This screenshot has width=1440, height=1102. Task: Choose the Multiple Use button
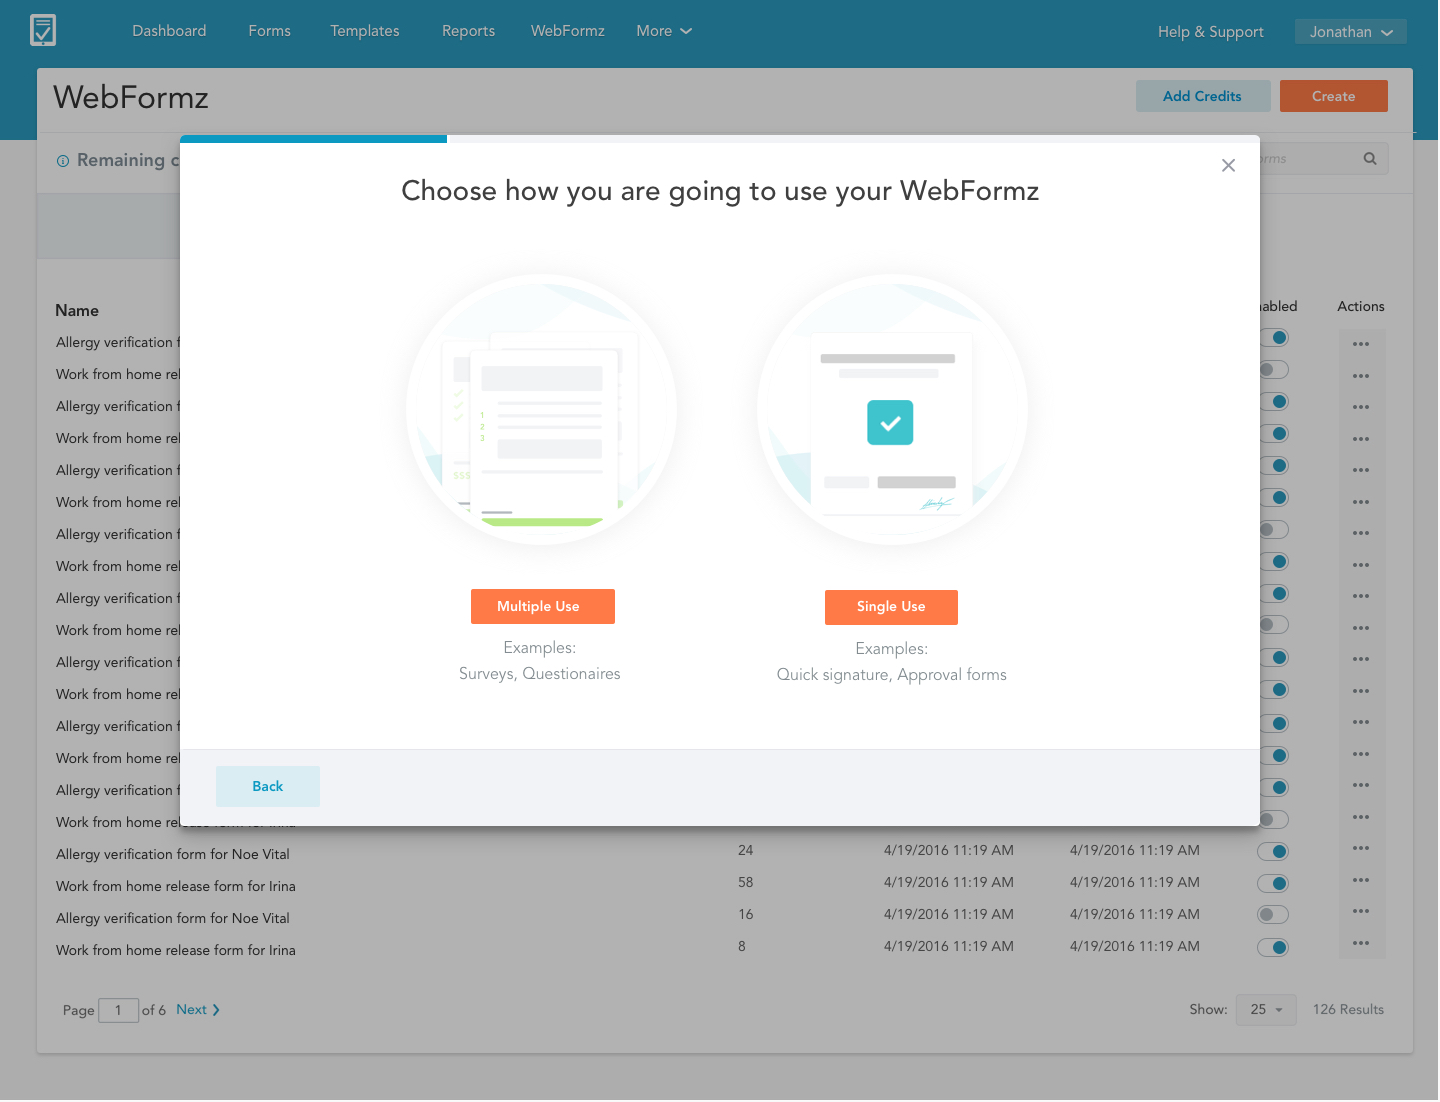click(x=542, y=607)
